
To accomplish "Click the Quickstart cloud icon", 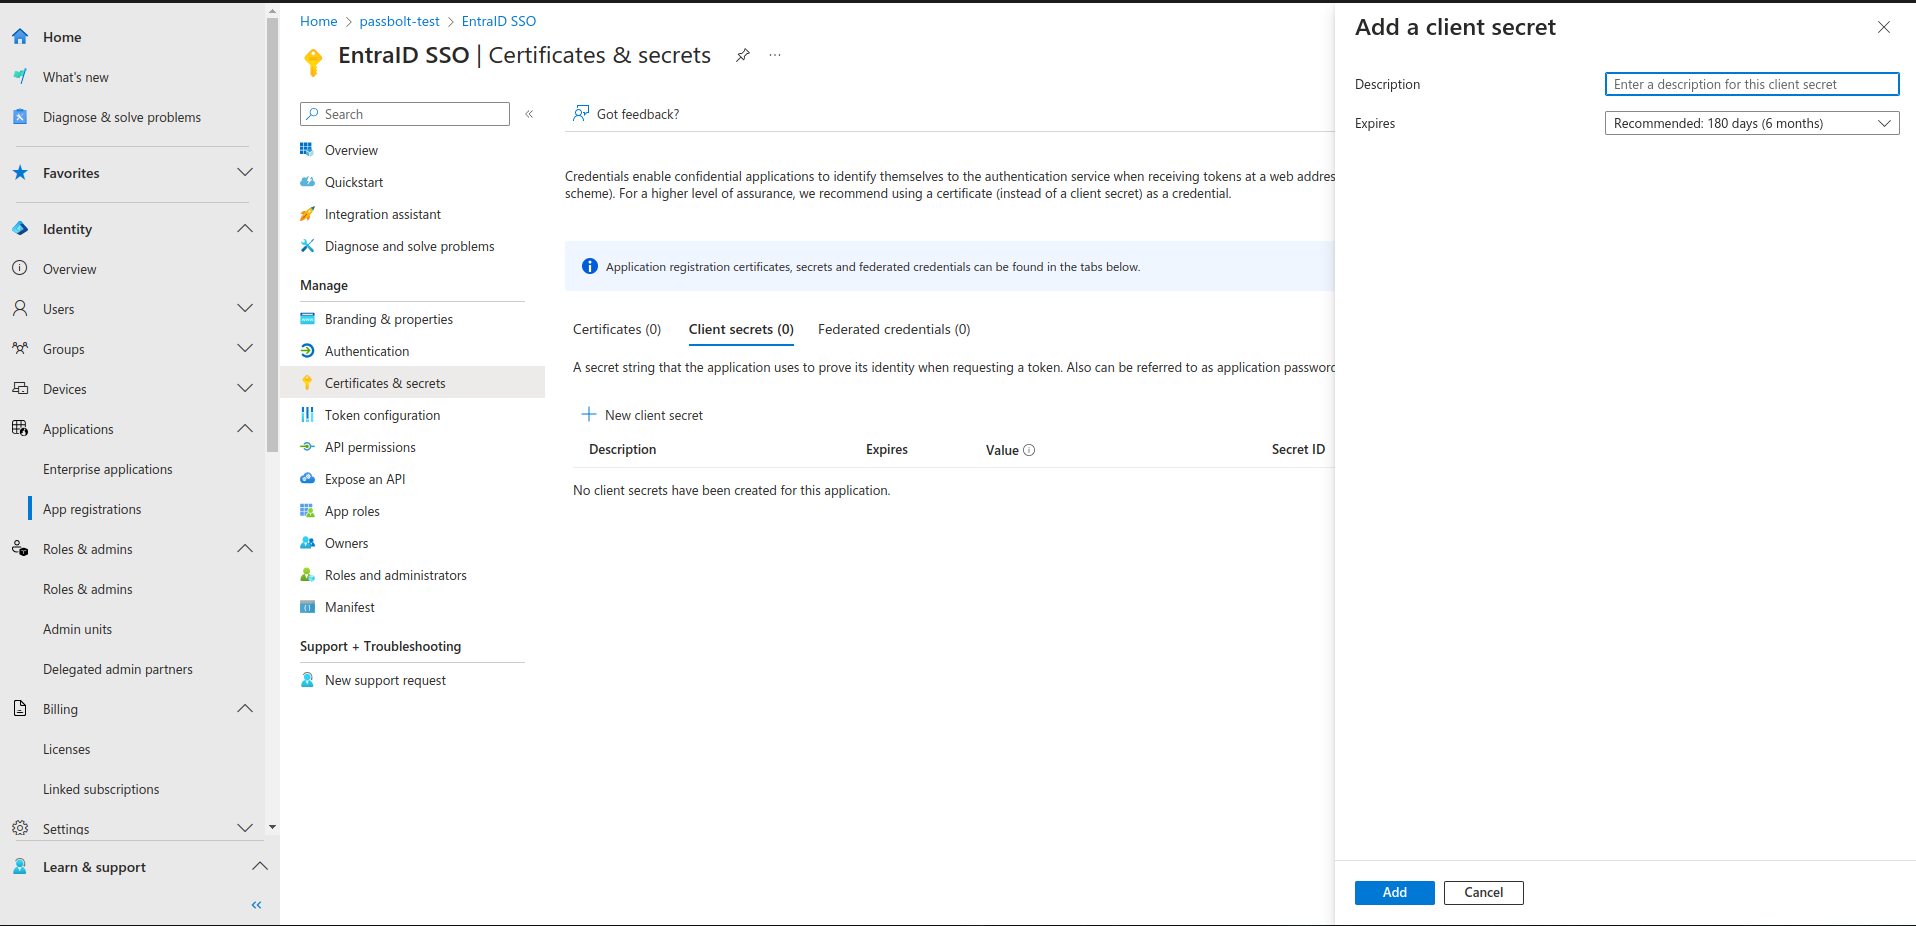I will coord(308,182).
